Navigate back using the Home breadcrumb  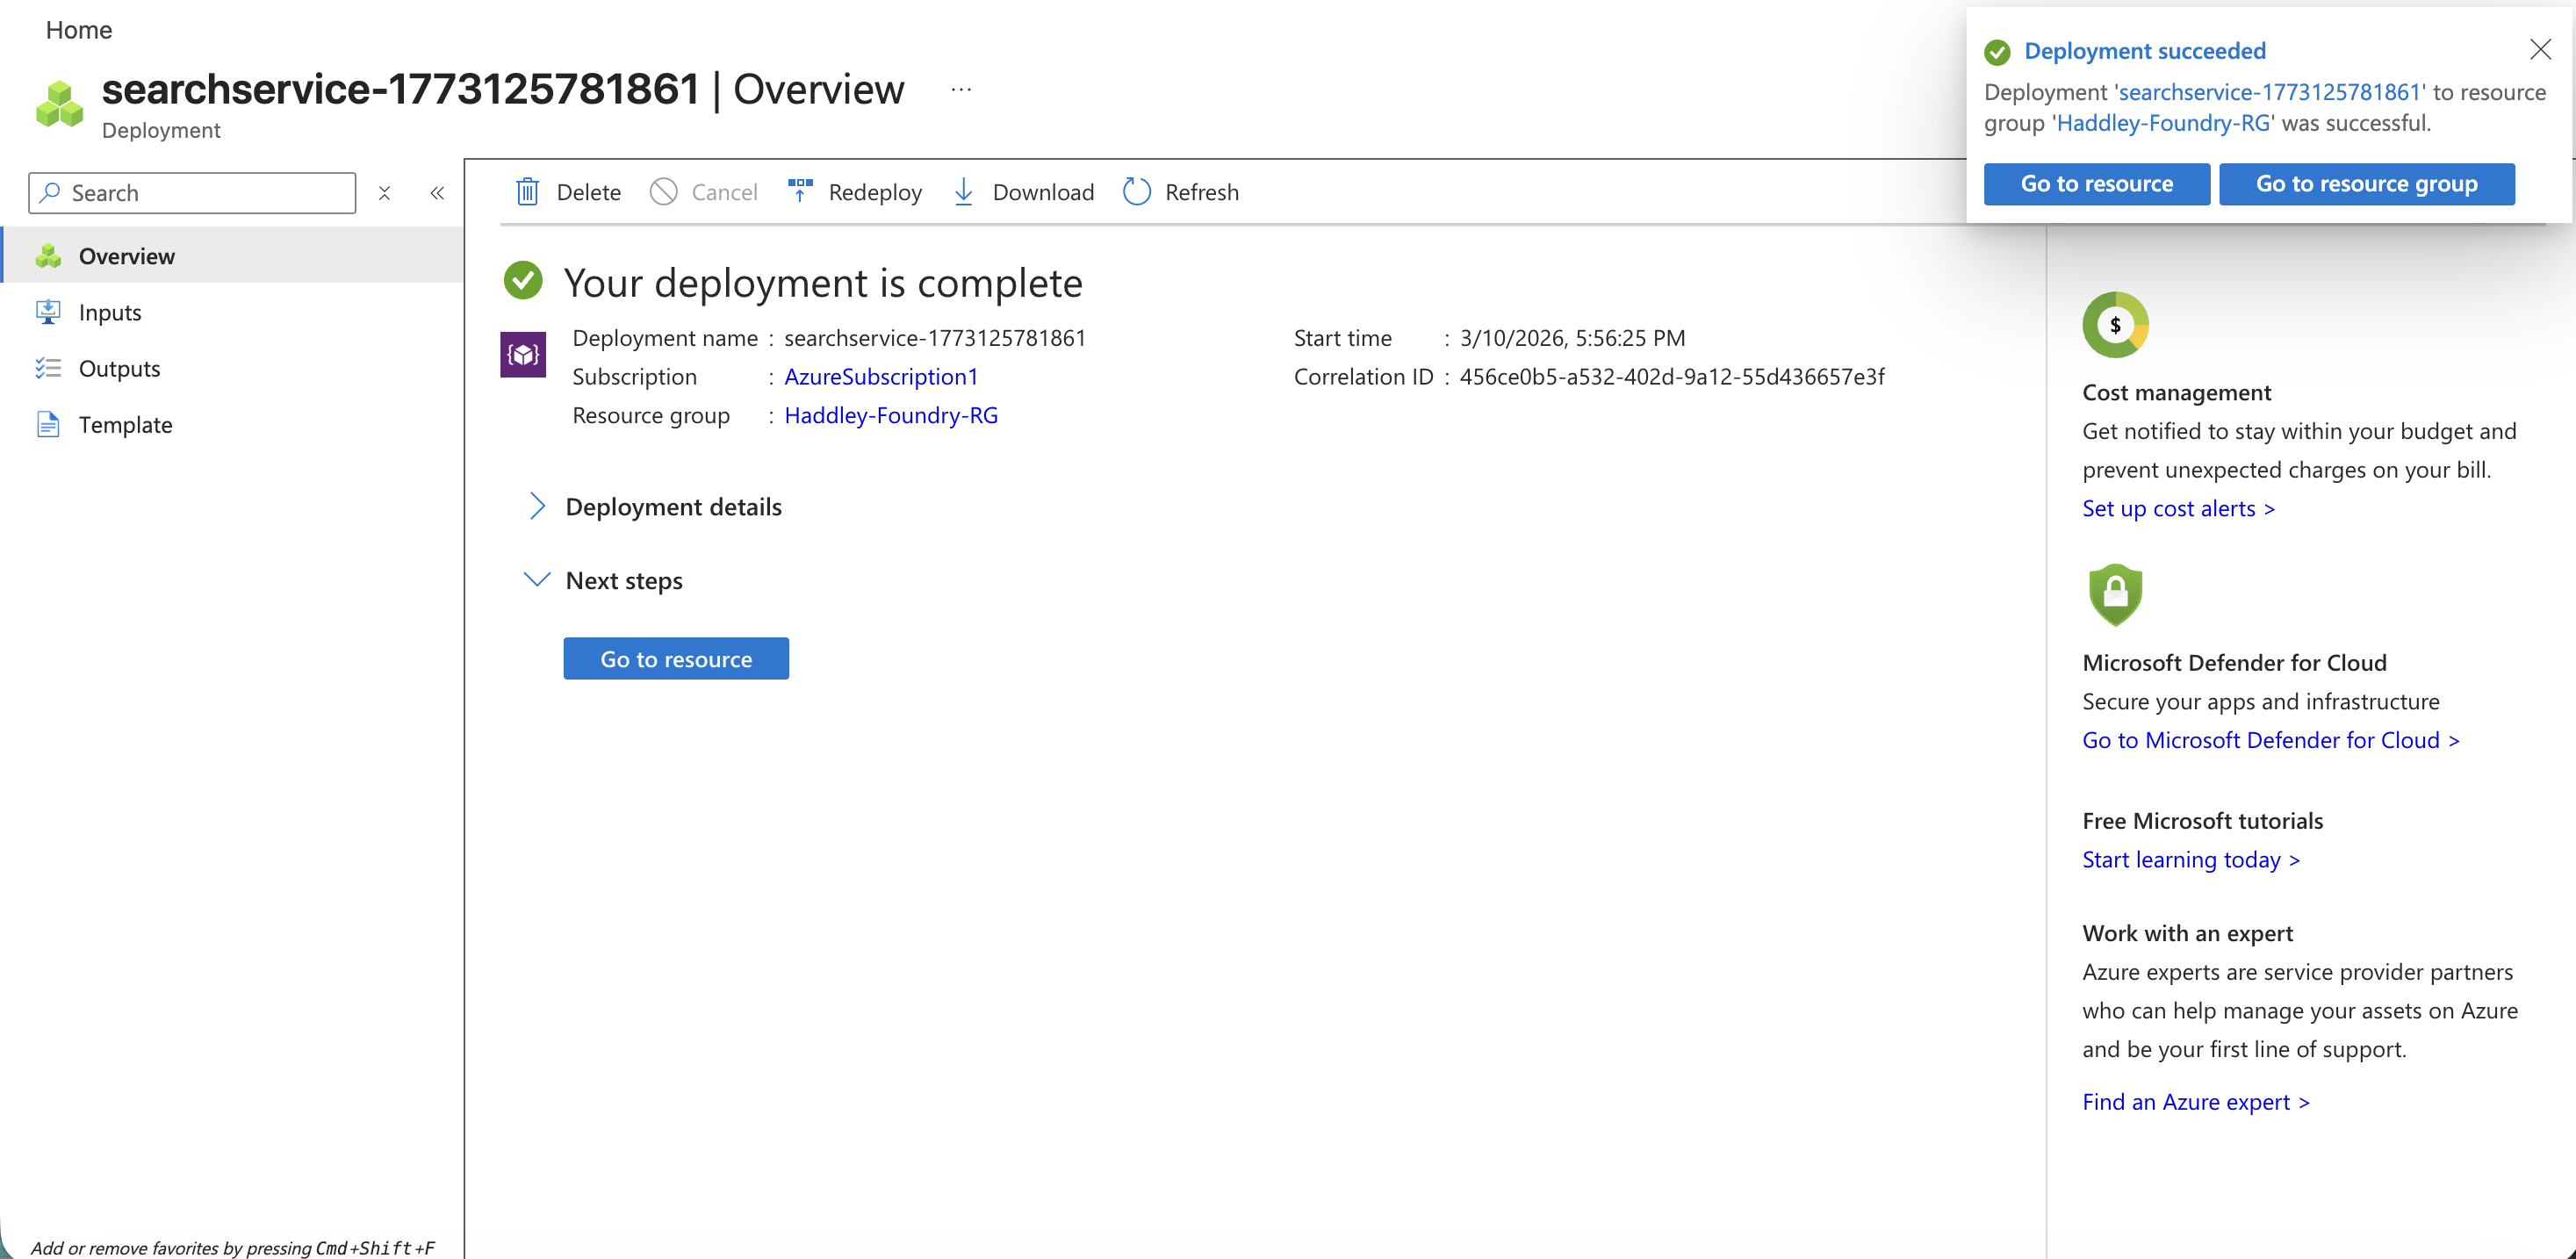point(78,29)
